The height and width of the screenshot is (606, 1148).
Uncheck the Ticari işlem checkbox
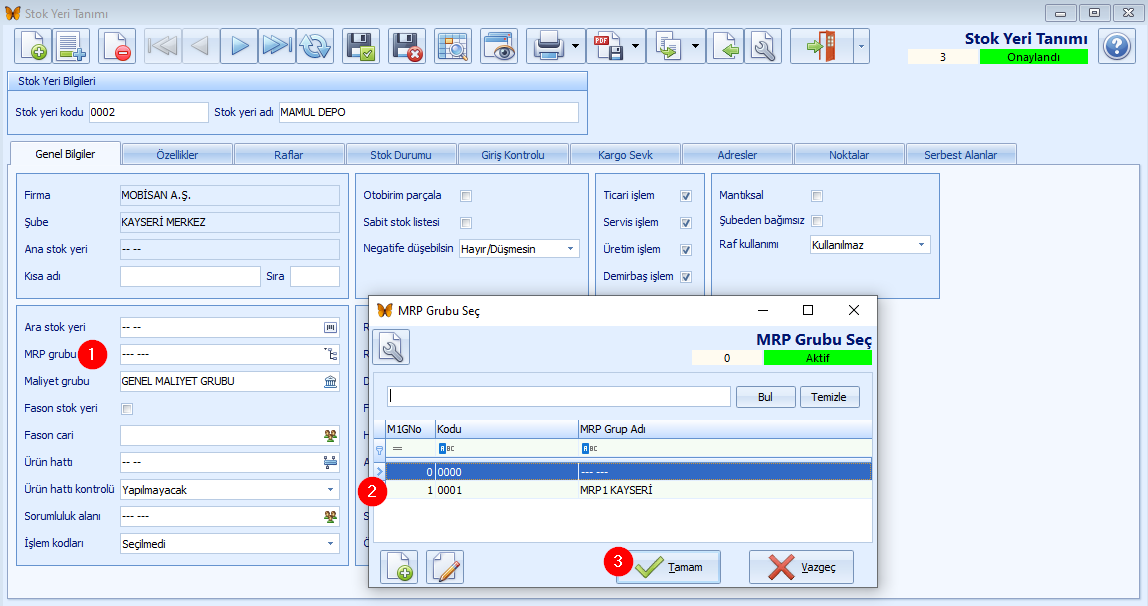[x=686, y=195]
